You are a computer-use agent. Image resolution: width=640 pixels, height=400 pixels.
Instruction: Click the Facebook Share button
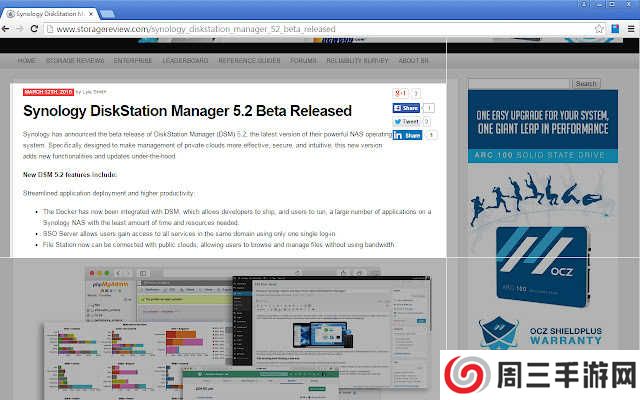point(406,108)
